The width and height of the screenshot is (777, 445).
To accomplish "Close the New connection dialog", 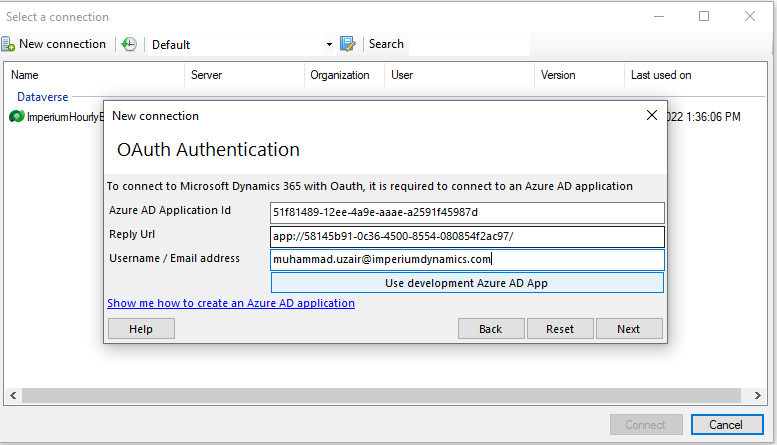I will click(652, 115).
